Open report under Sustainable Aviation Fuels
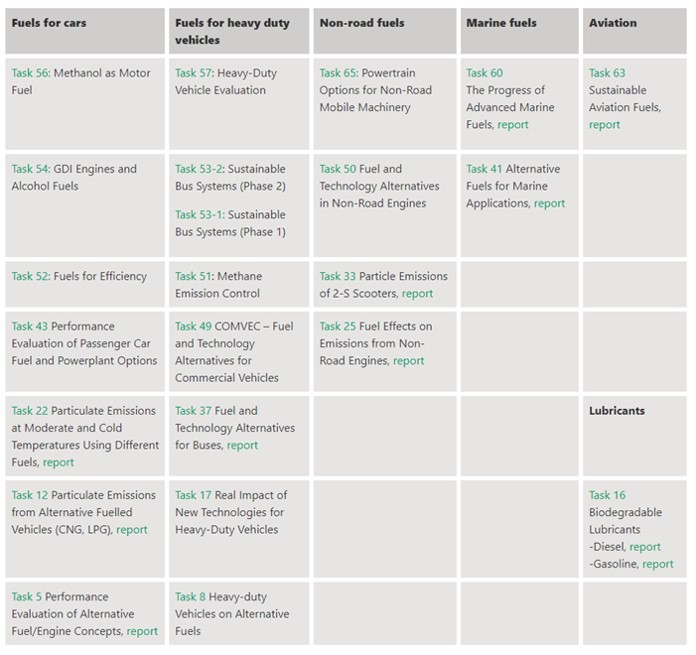Screen dimensions: 696x655 click(604, 125)
